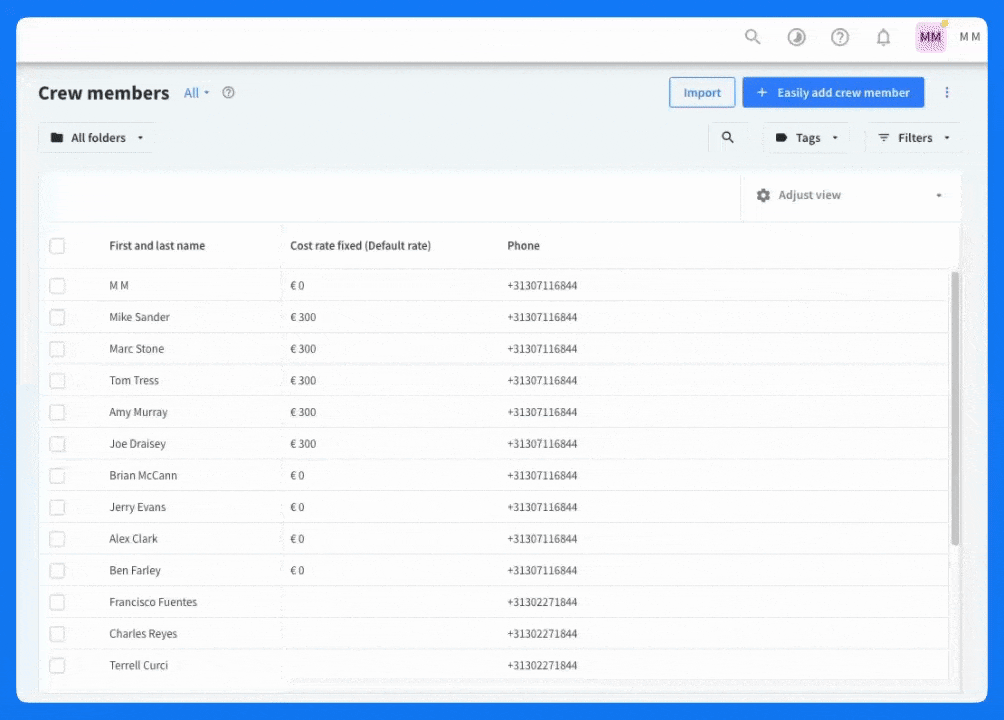Image resolution: width=1004 pixels, height=720 pixels.
Task: Open the timer clock icon in top bar
Action: click(796, 37)
